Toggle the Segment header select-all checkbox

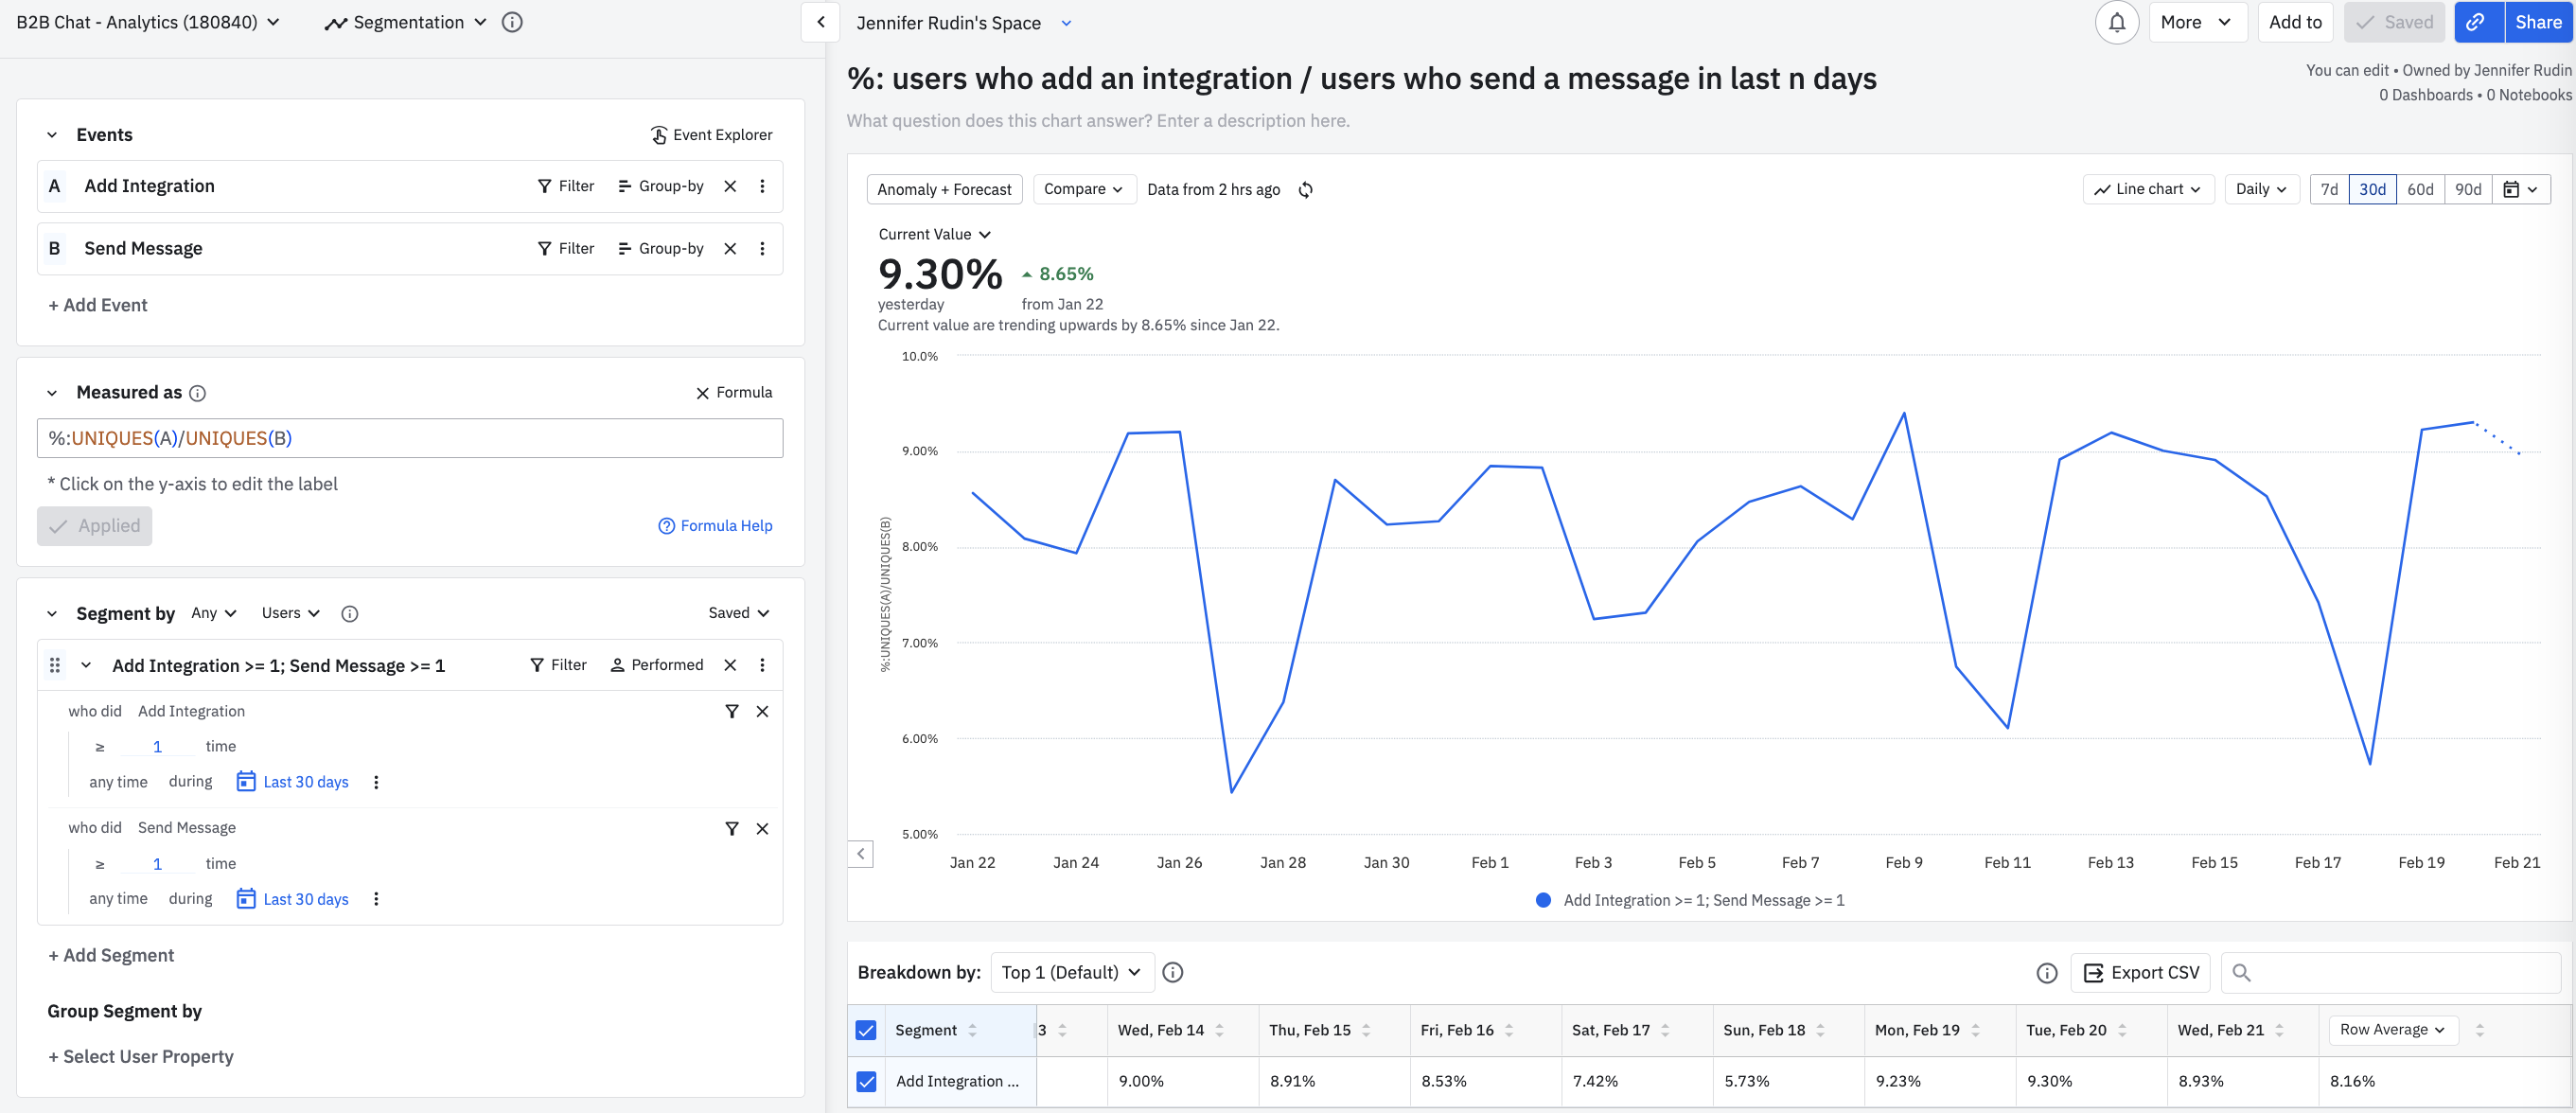(866, 1030)
